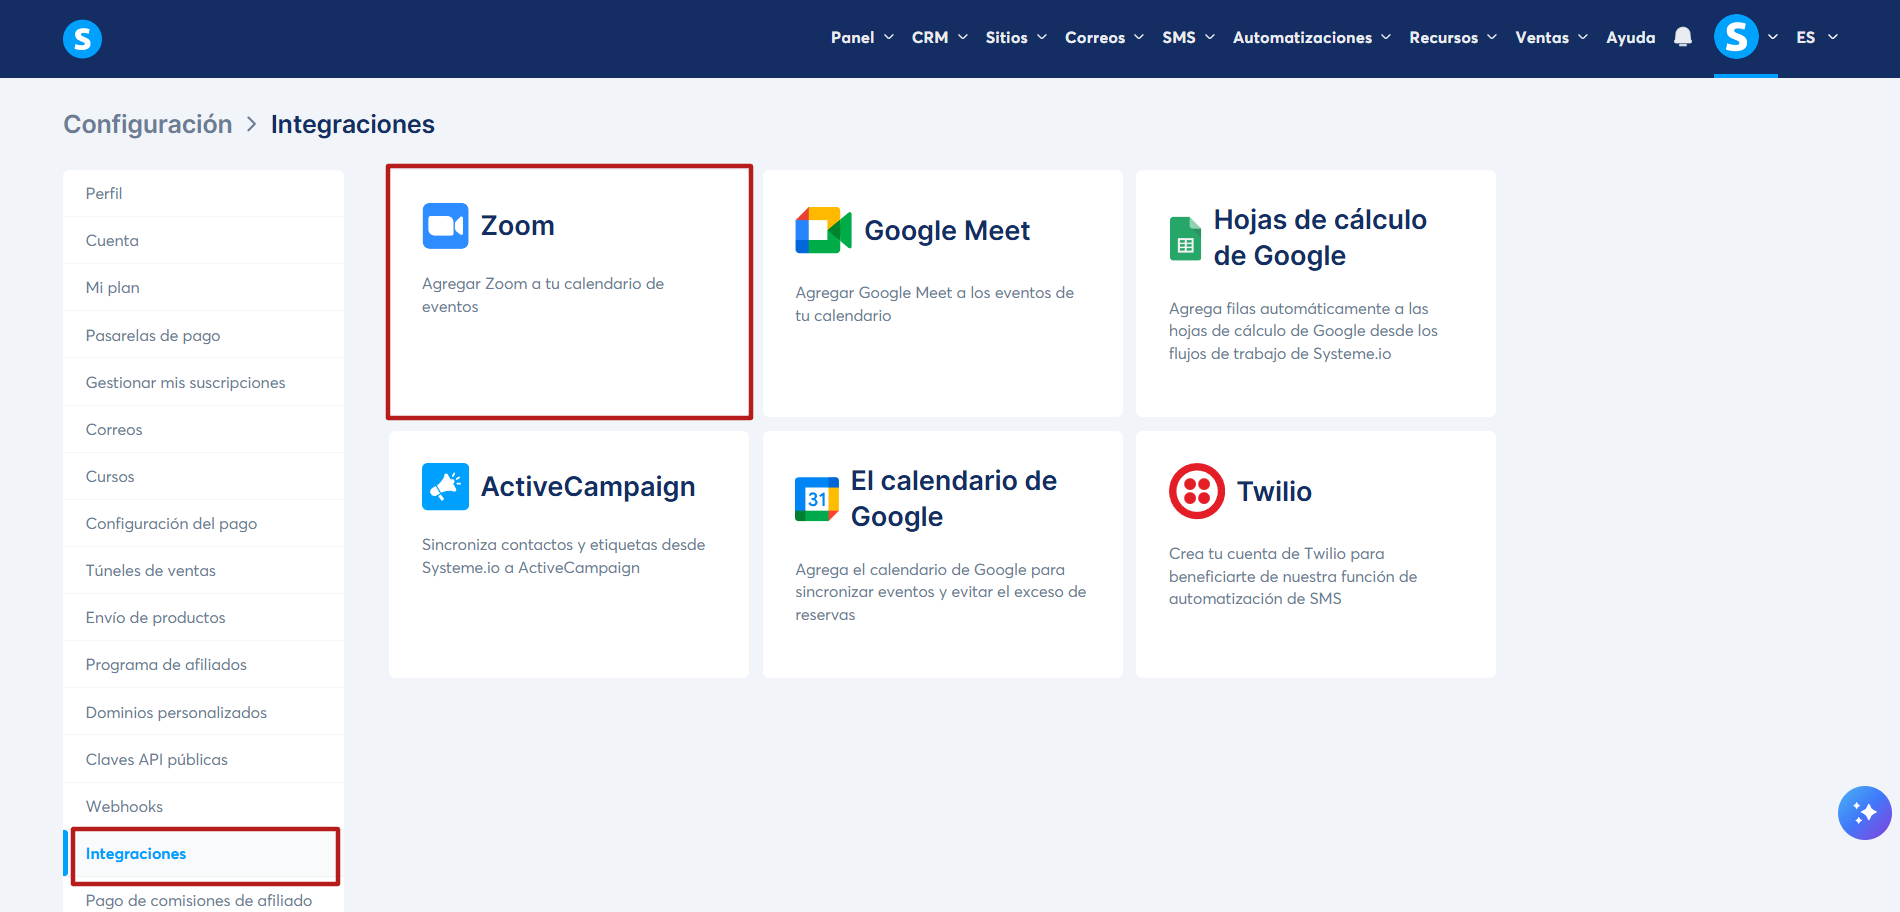Open the Cuenta settings section
1900x912 pixels.
(203, 241)
